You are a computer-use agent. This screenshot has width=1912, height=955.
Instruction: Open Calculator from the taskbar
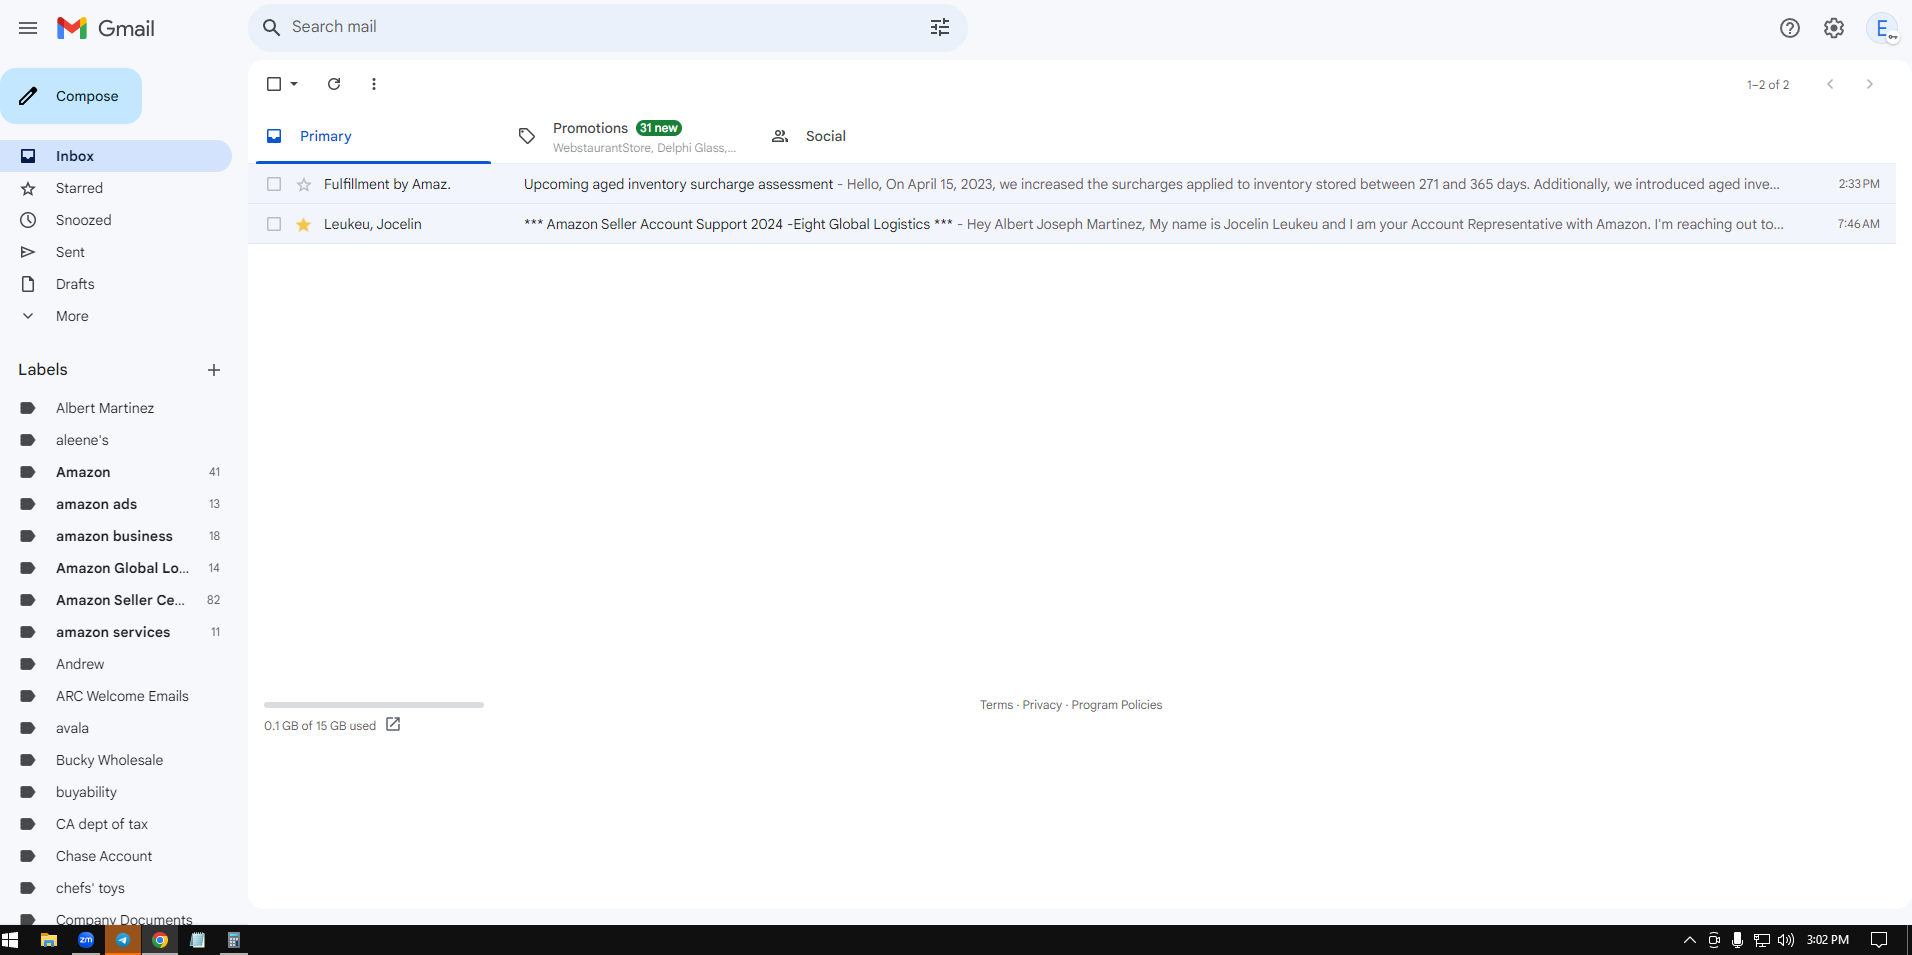pos(234,940)
